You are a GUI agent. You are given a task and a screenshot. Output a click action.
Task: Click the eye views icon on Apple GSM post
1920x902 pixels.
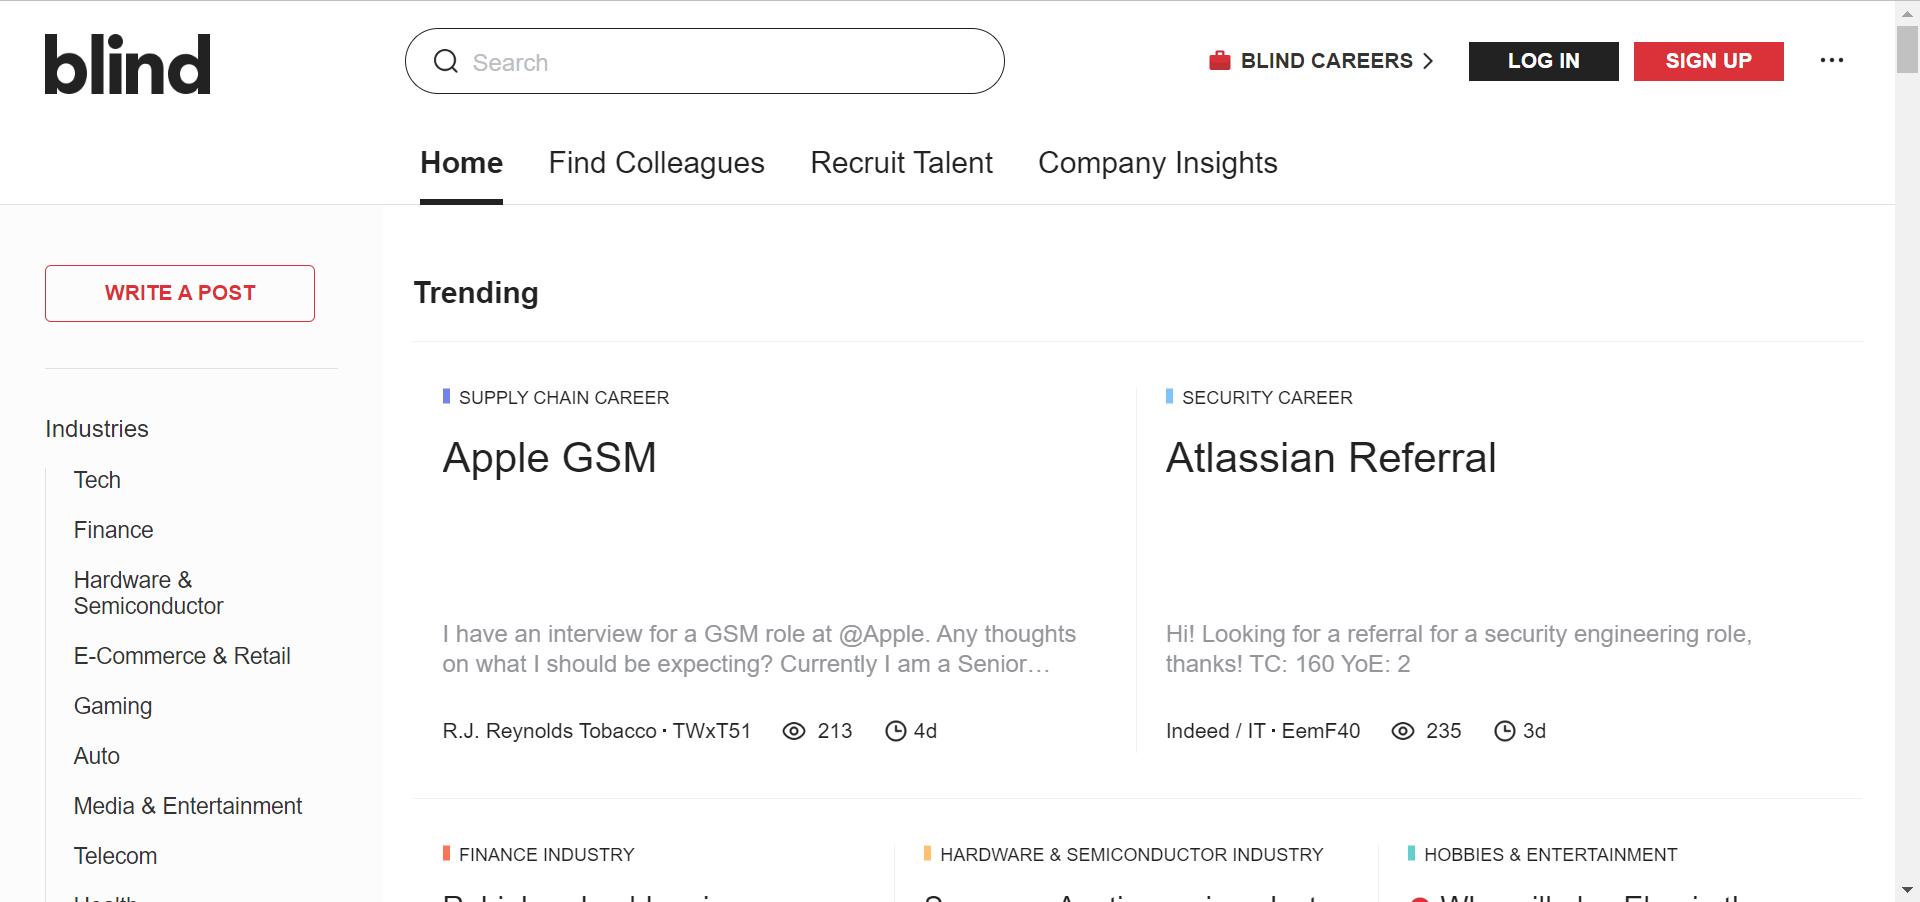[x=793, y=731]
